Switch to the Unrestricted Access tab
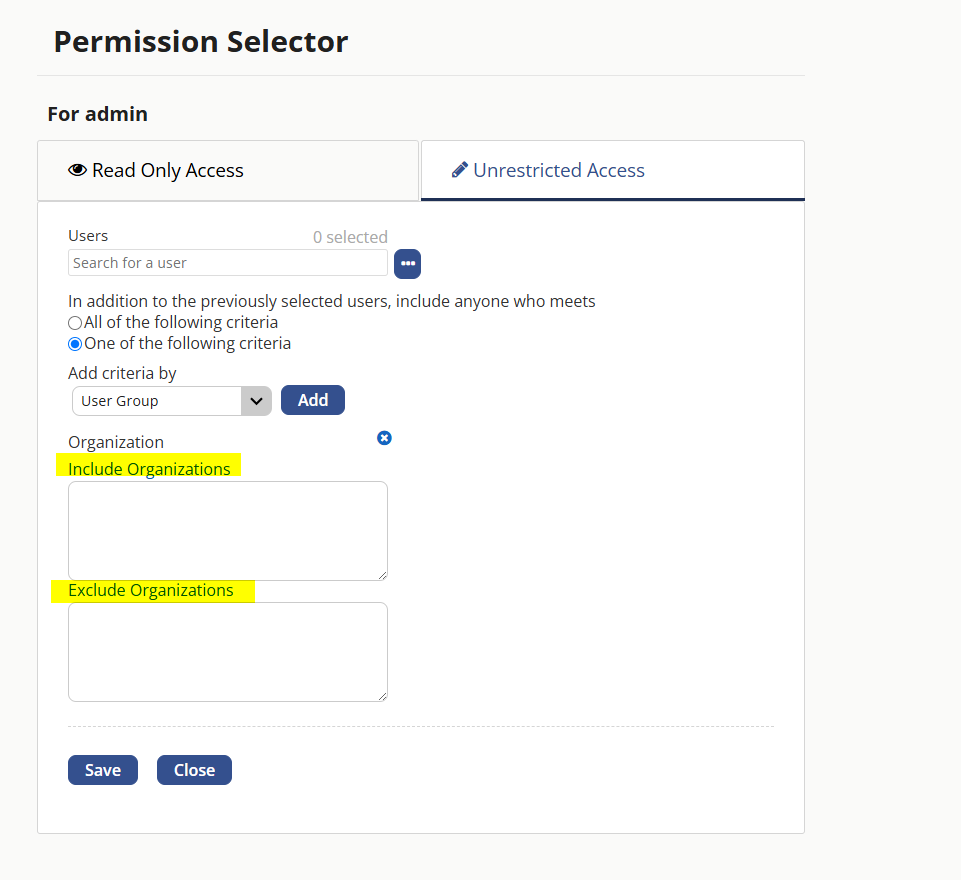The width and height of the screenshot is (961, 880). point(612,170)
